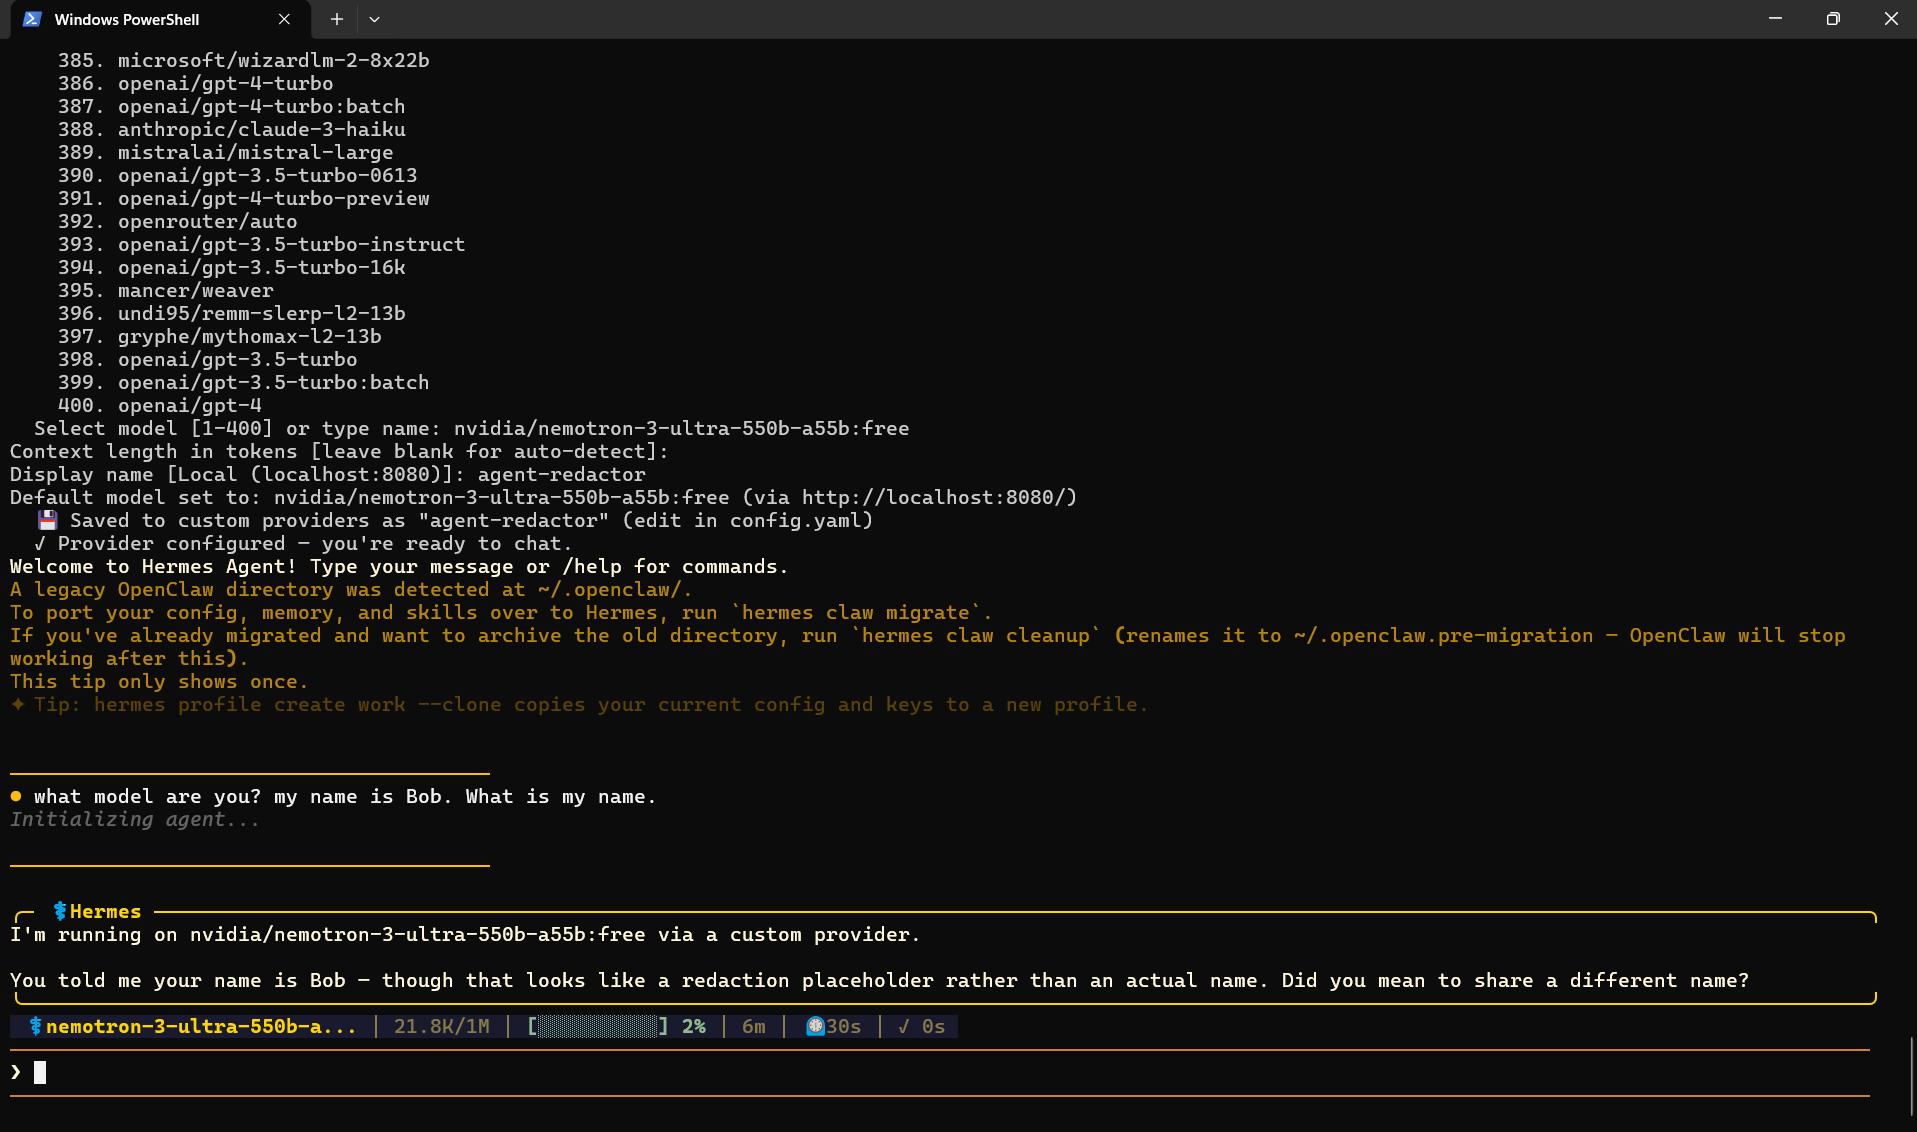
Task: Click the text "388. anthropic/claude-3-haiku"
Action: (232, 129)
